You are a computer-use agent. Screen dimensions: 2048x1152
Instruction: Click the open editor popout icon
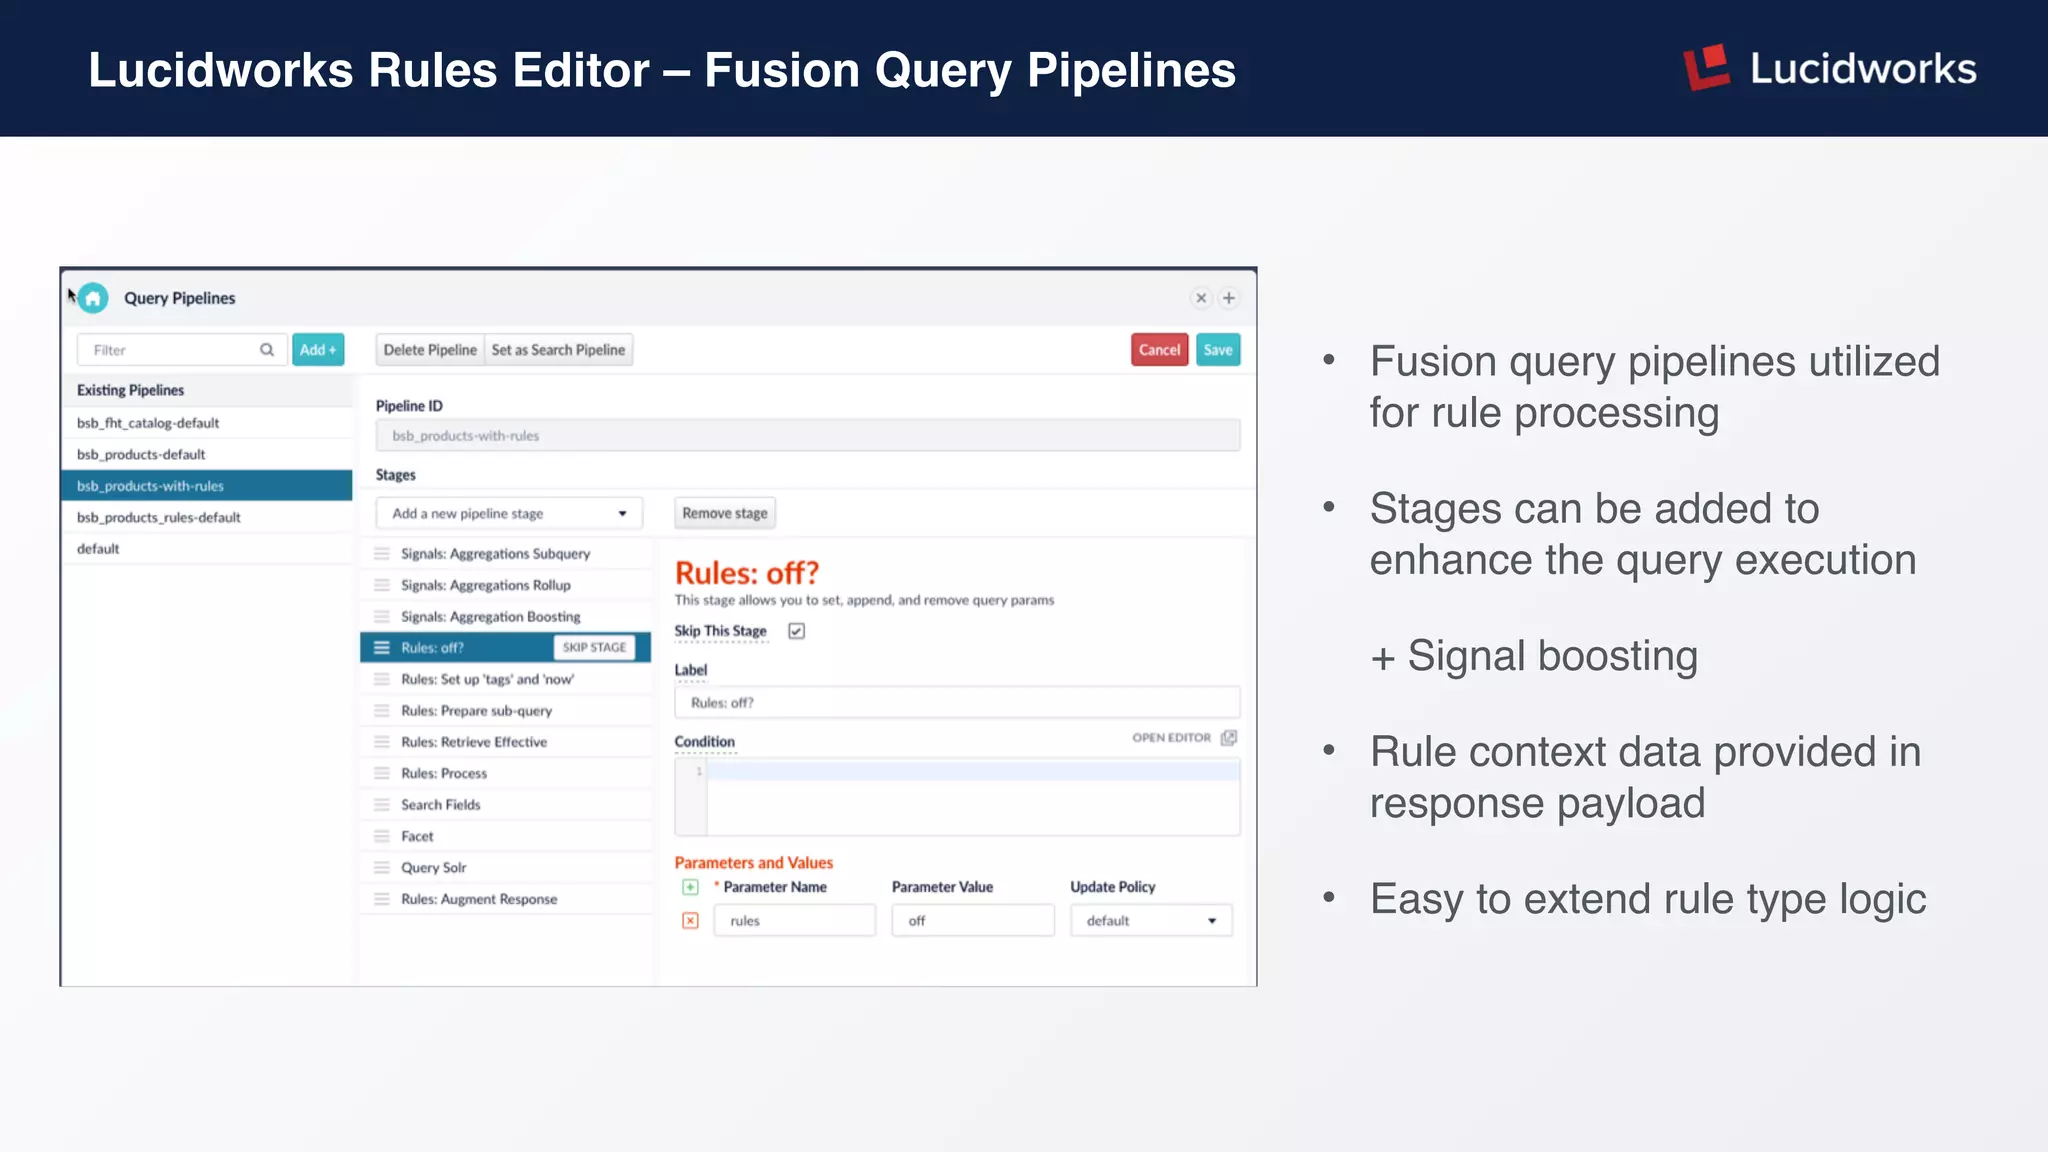(1229, 738)
